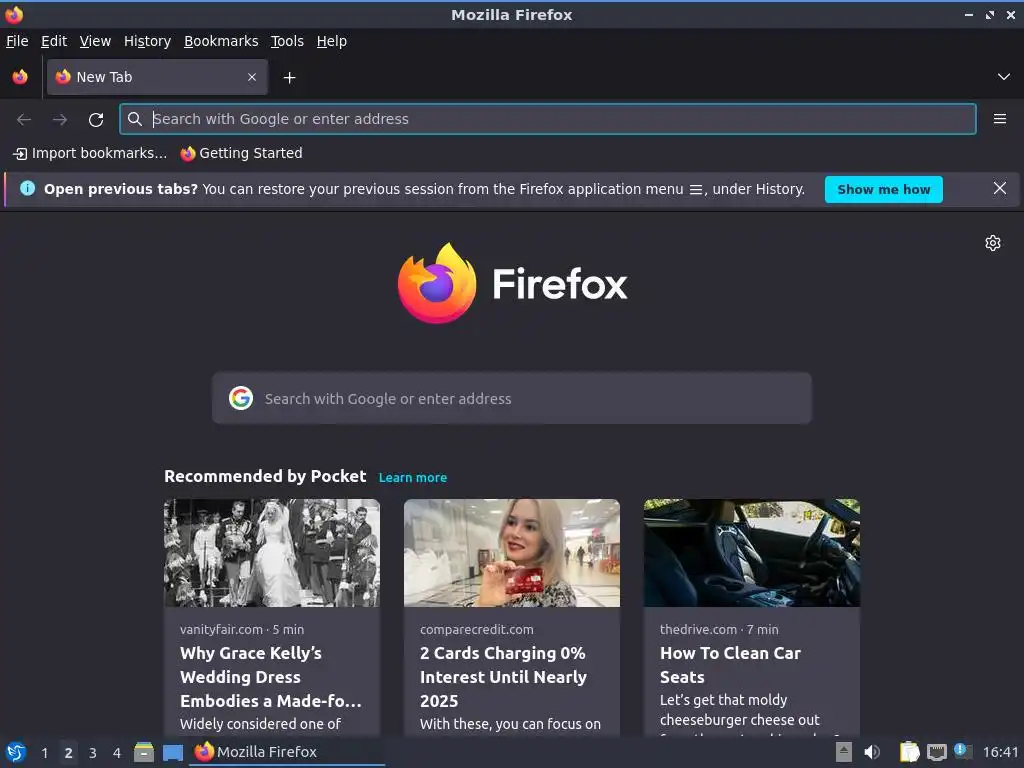This screenshot has height=768, width=1024.
Task: Dismiss the Open previous tabs notification
Action: pos(999,189)
